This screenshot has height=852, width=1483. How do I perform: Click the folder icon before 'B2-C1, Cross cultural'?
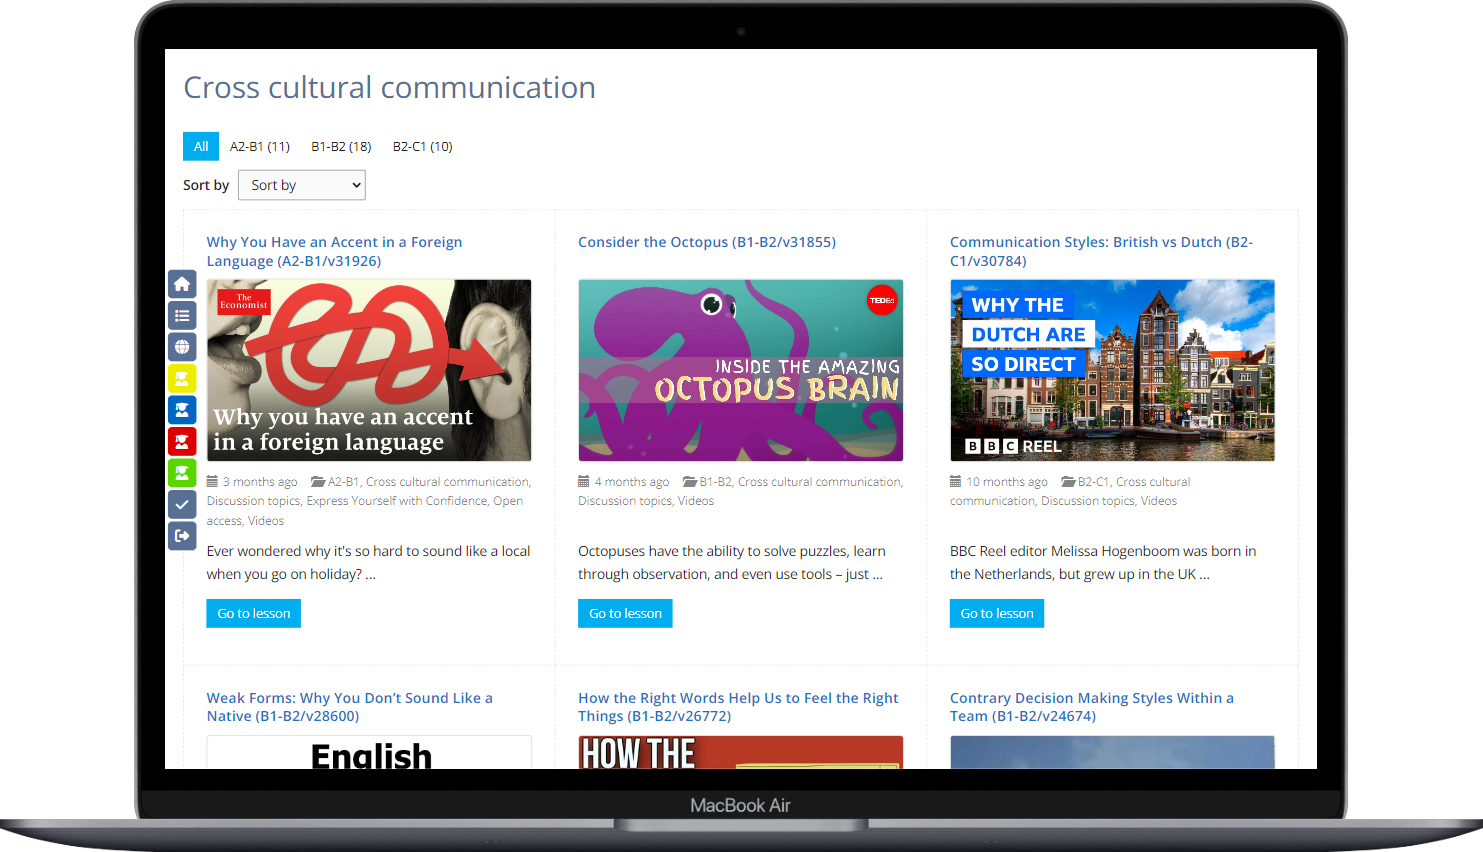click(1068, 481)
